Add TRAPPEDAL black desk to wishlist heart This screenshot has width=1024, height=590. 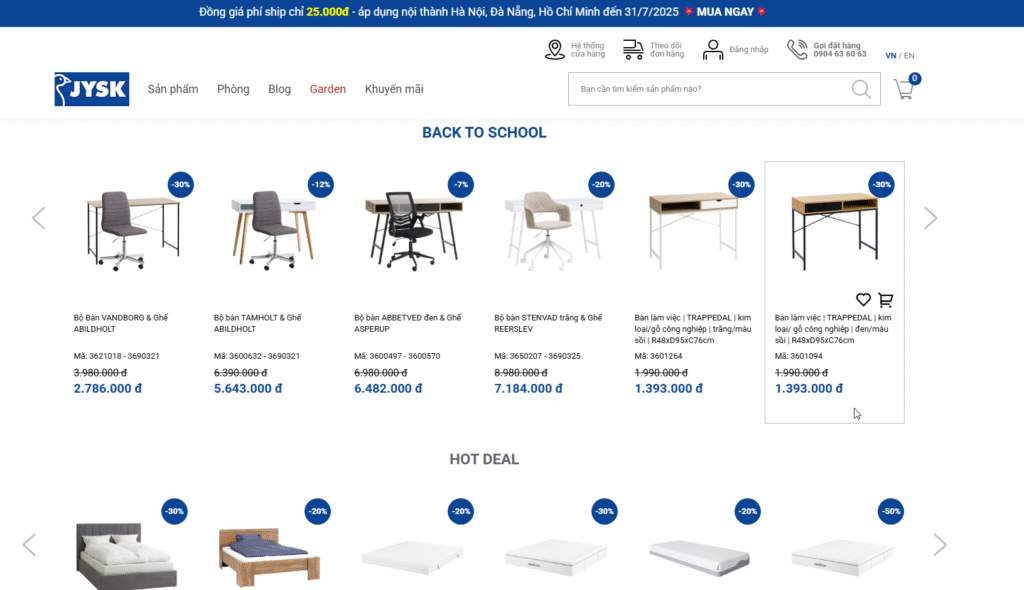click(x=863, y=300)
